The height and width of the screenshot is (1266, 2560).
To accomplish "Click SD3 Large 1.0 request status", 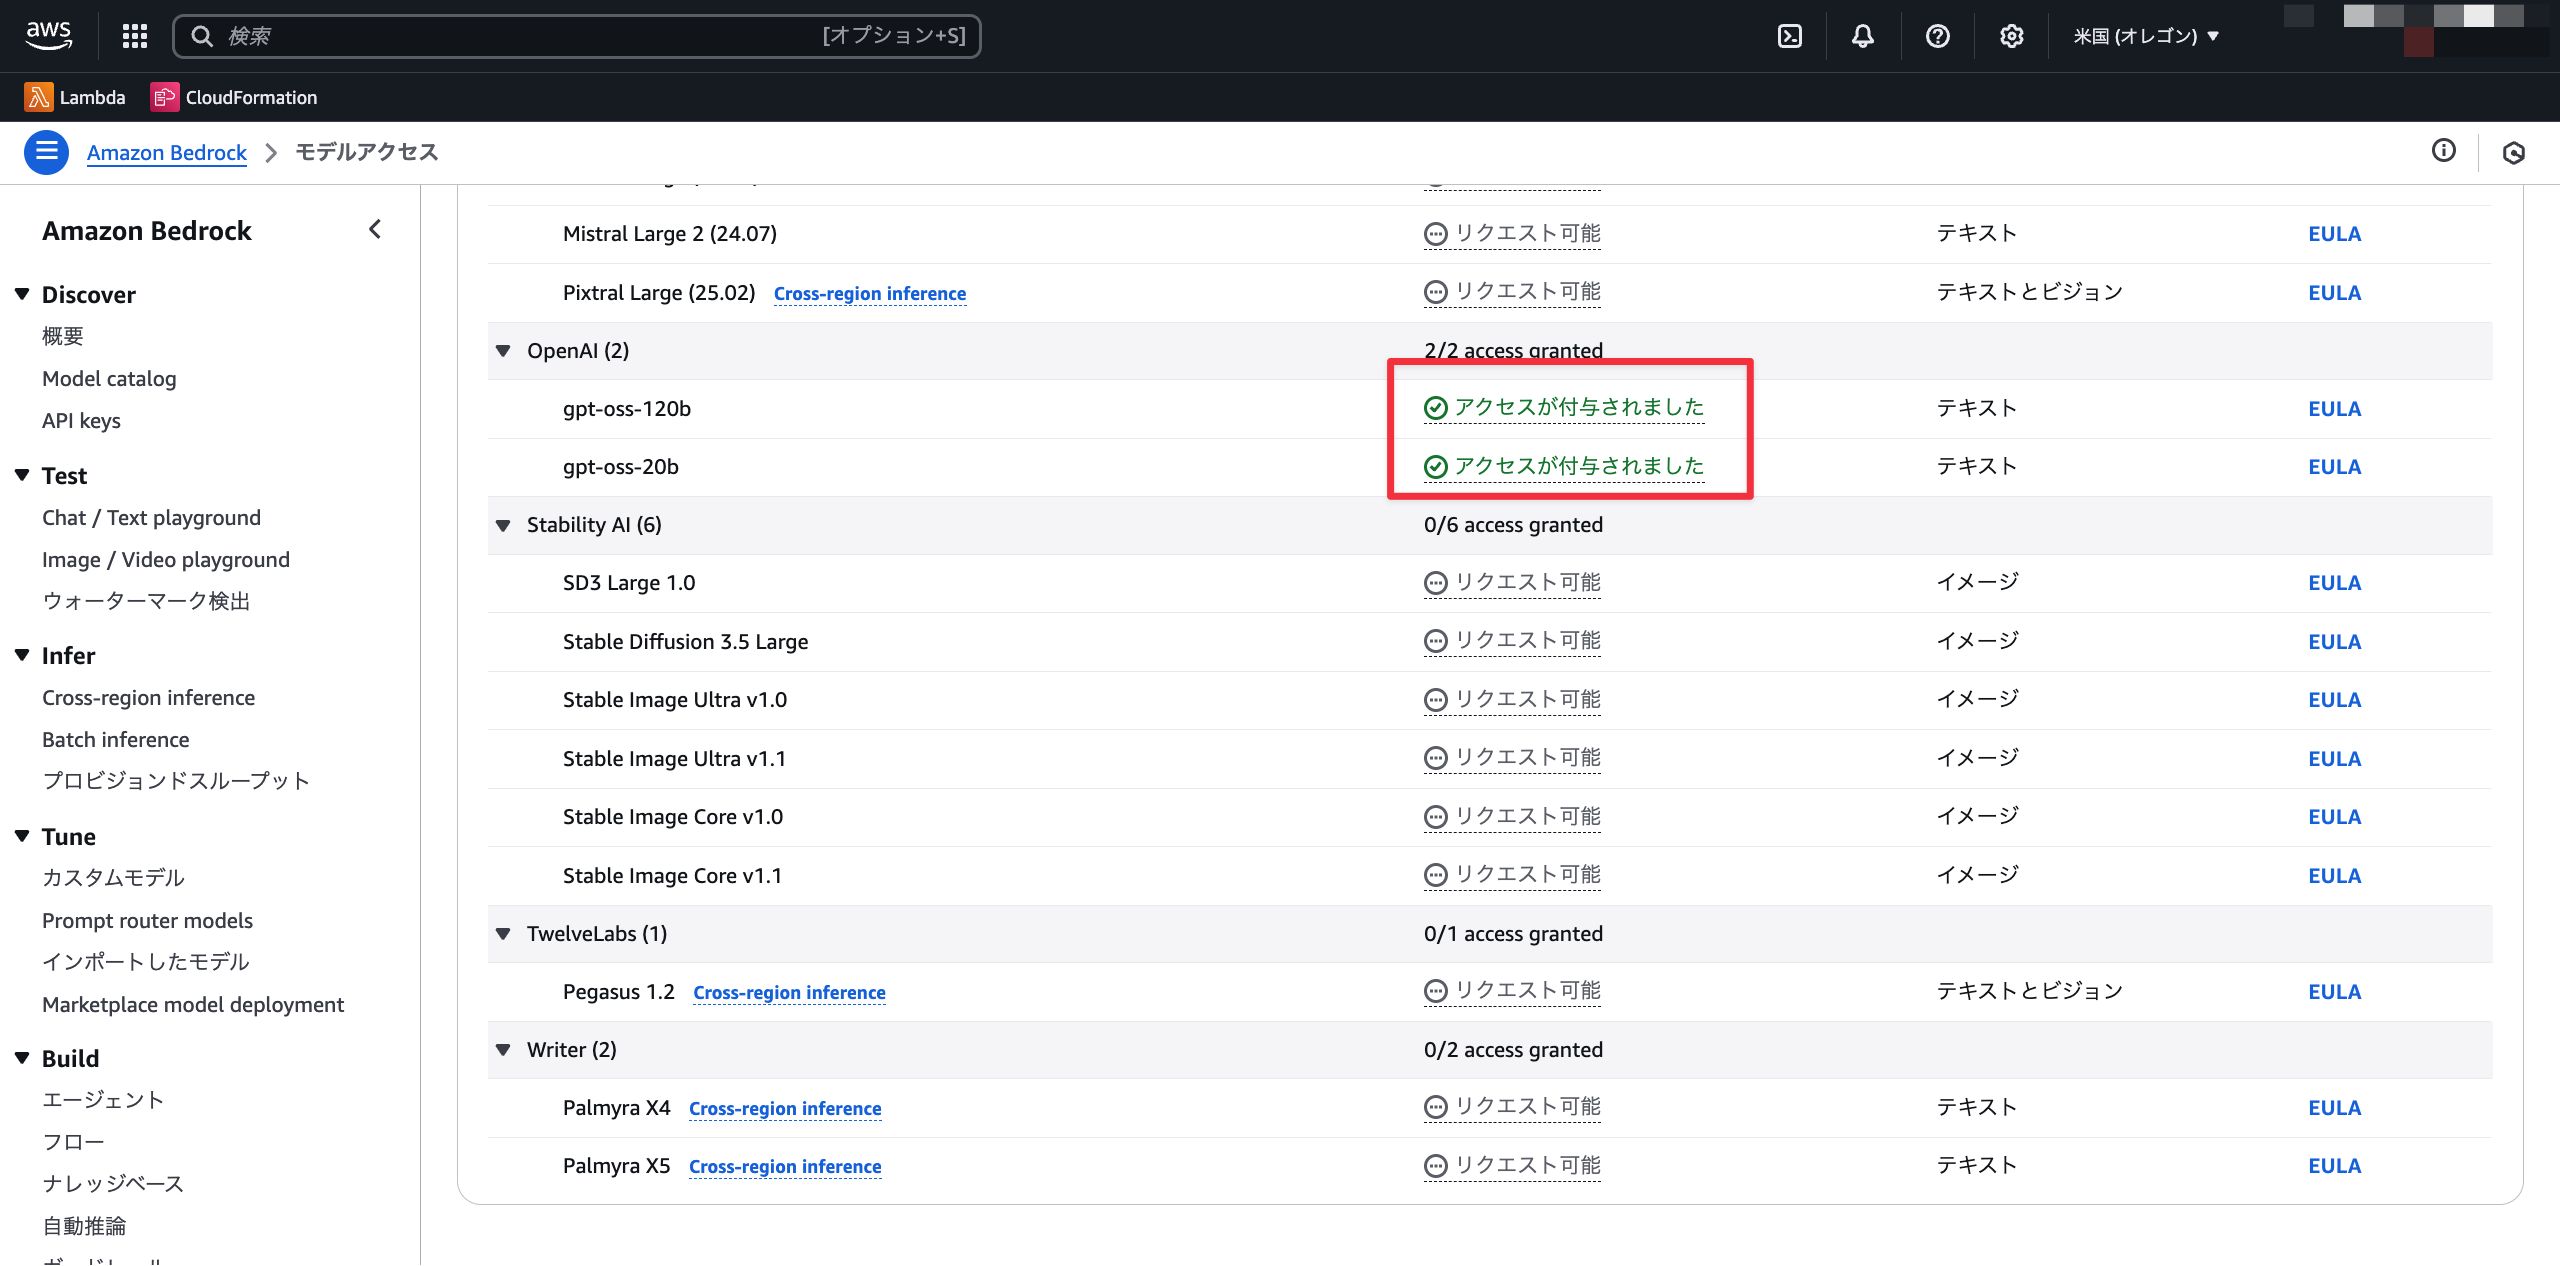I will 1512,583.
